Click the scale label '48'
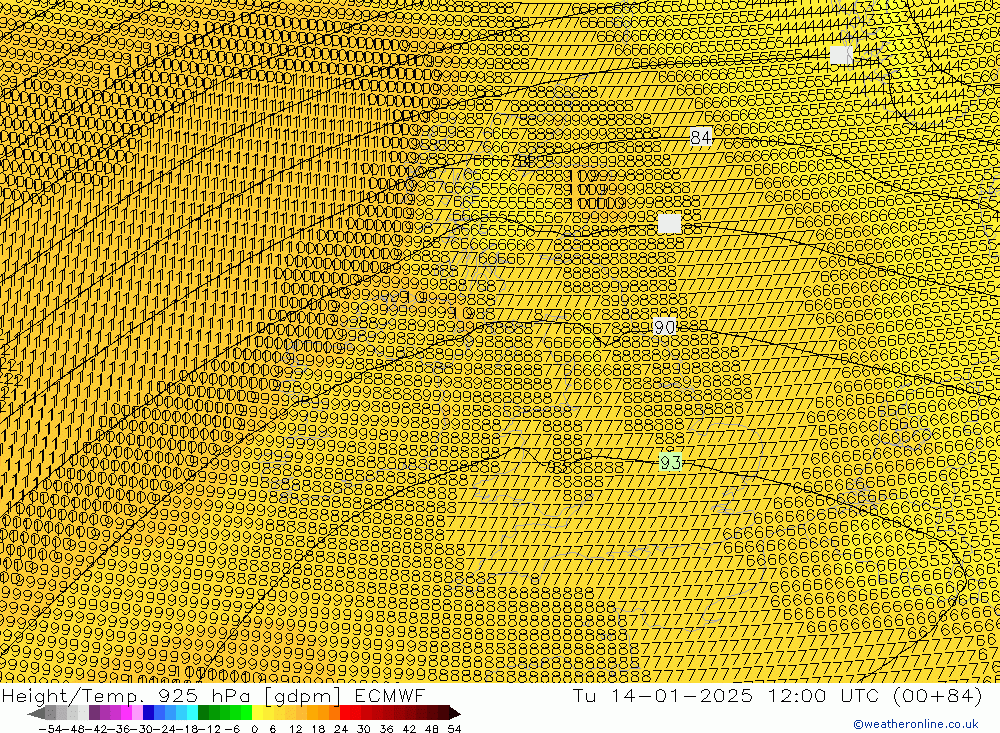This screenshot has height=733, width=1000. point(432,729)
